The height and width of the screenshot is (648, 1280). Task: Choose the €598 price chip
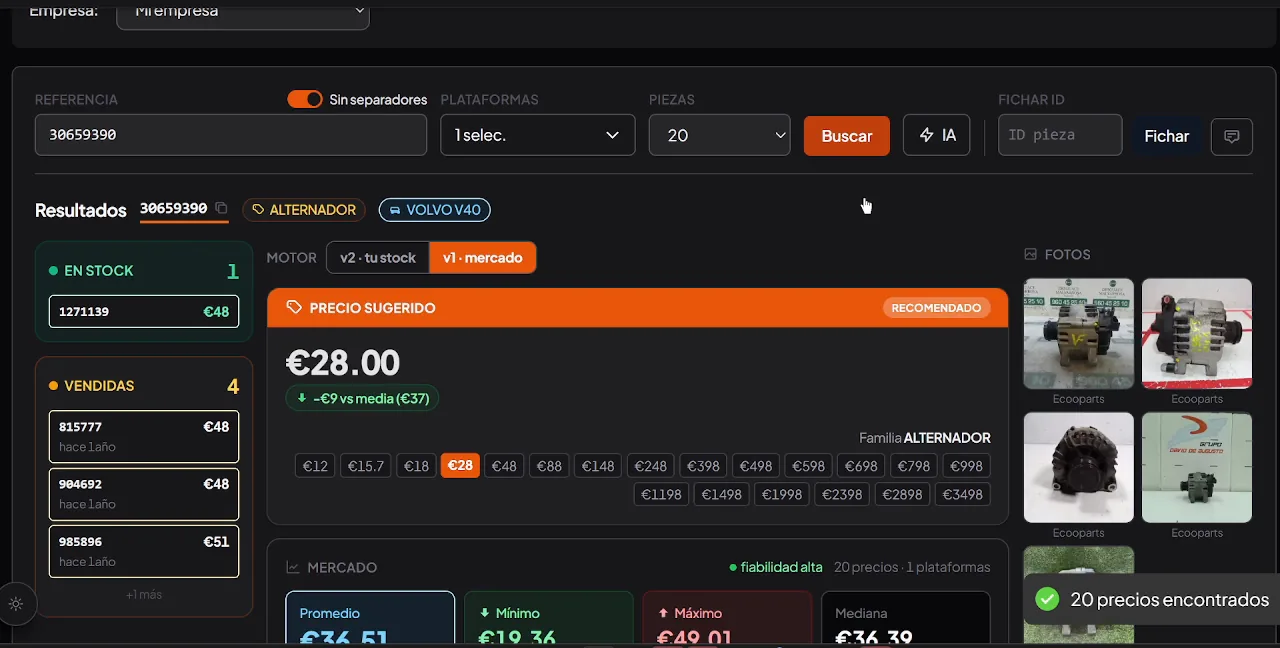(808, 466)
